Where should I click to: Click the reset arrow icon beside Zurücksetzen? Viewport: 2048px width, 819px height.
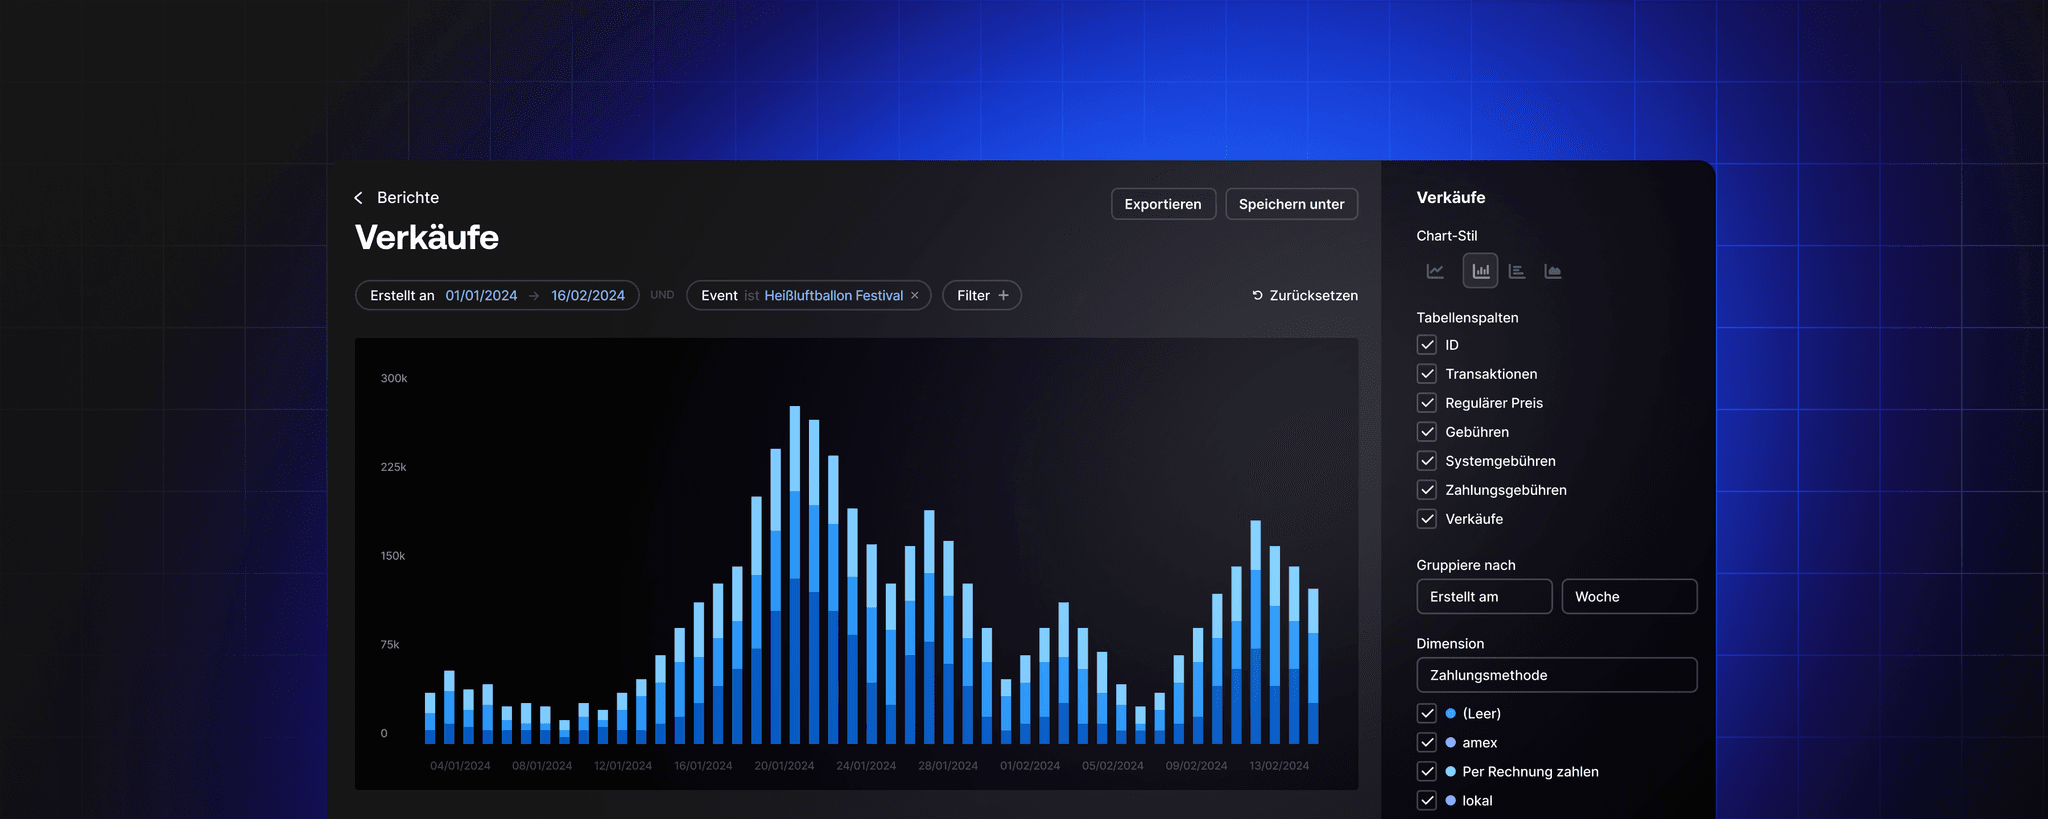[x=1257, y=295]
